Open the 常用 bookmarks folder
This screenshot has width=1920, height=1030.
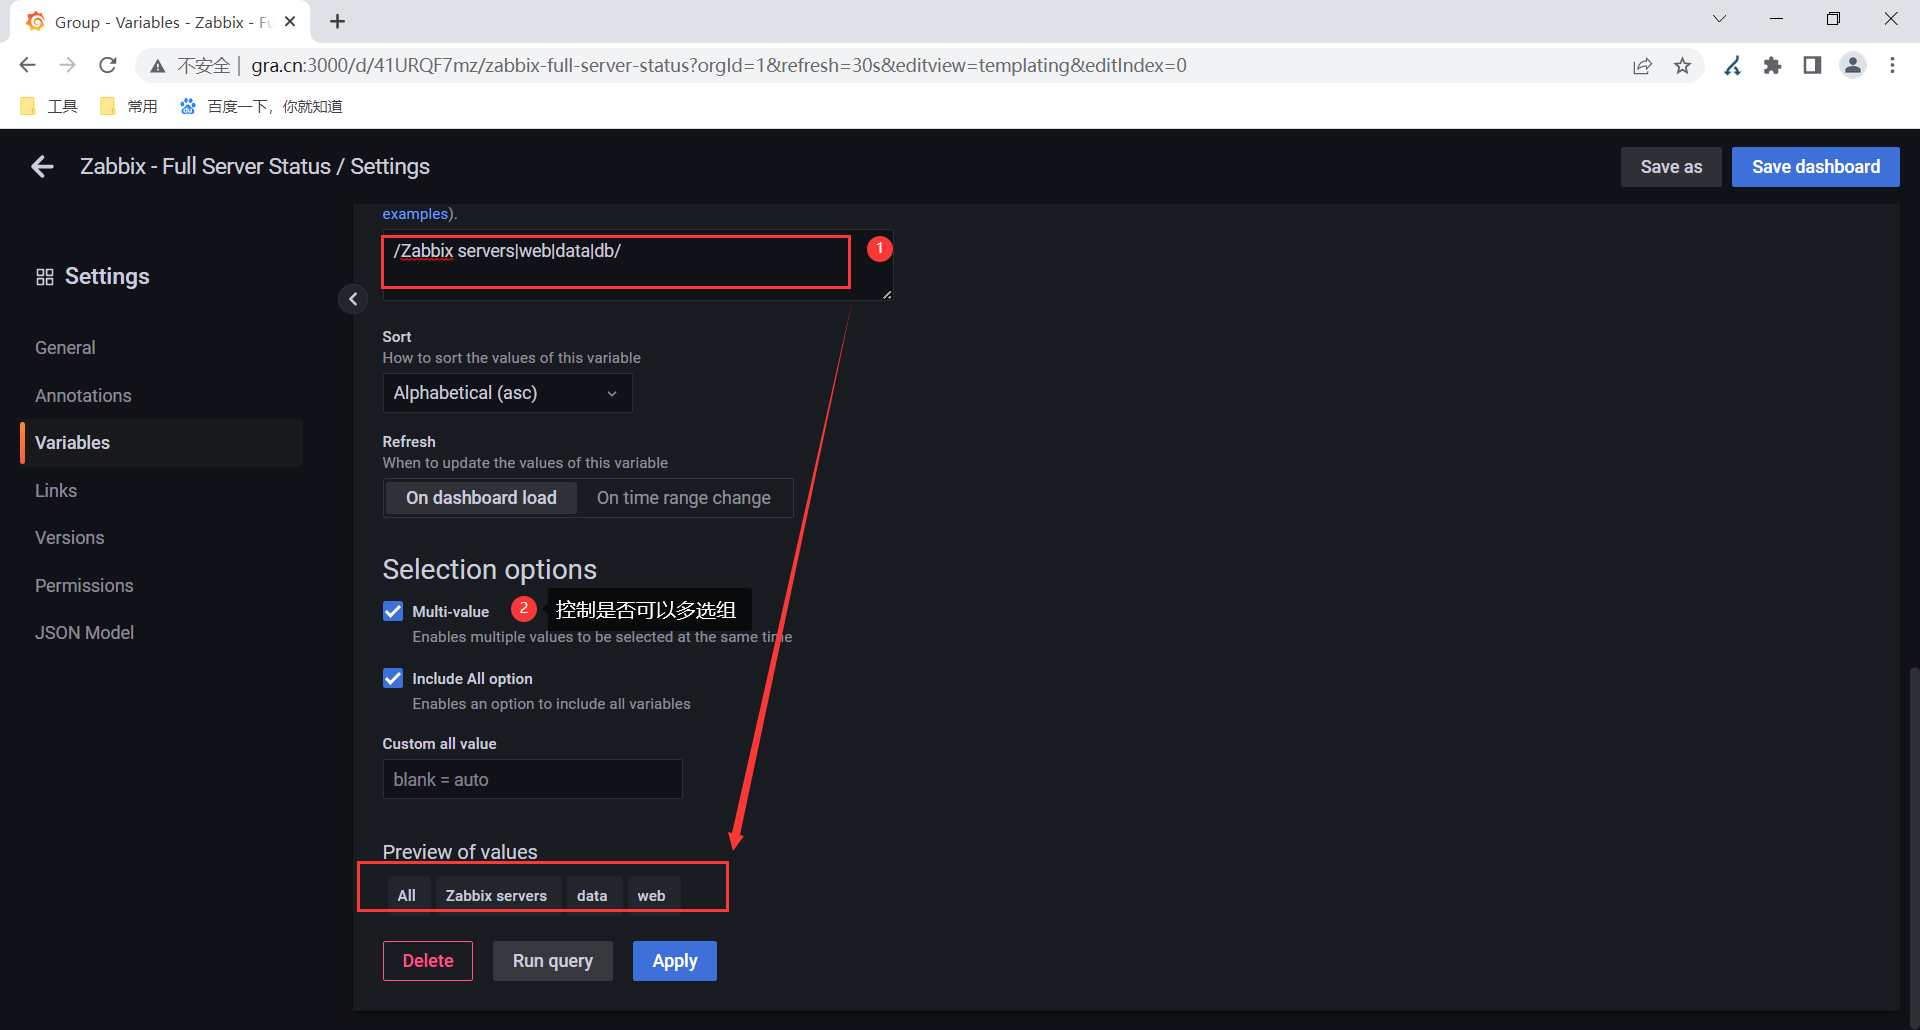[x=129, y=107]
